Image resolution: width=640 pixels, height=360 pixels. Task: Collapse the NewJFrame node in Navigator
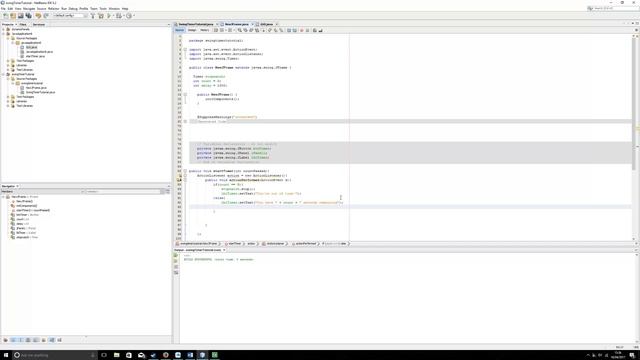pyautogui.click(x=4, y=197)
